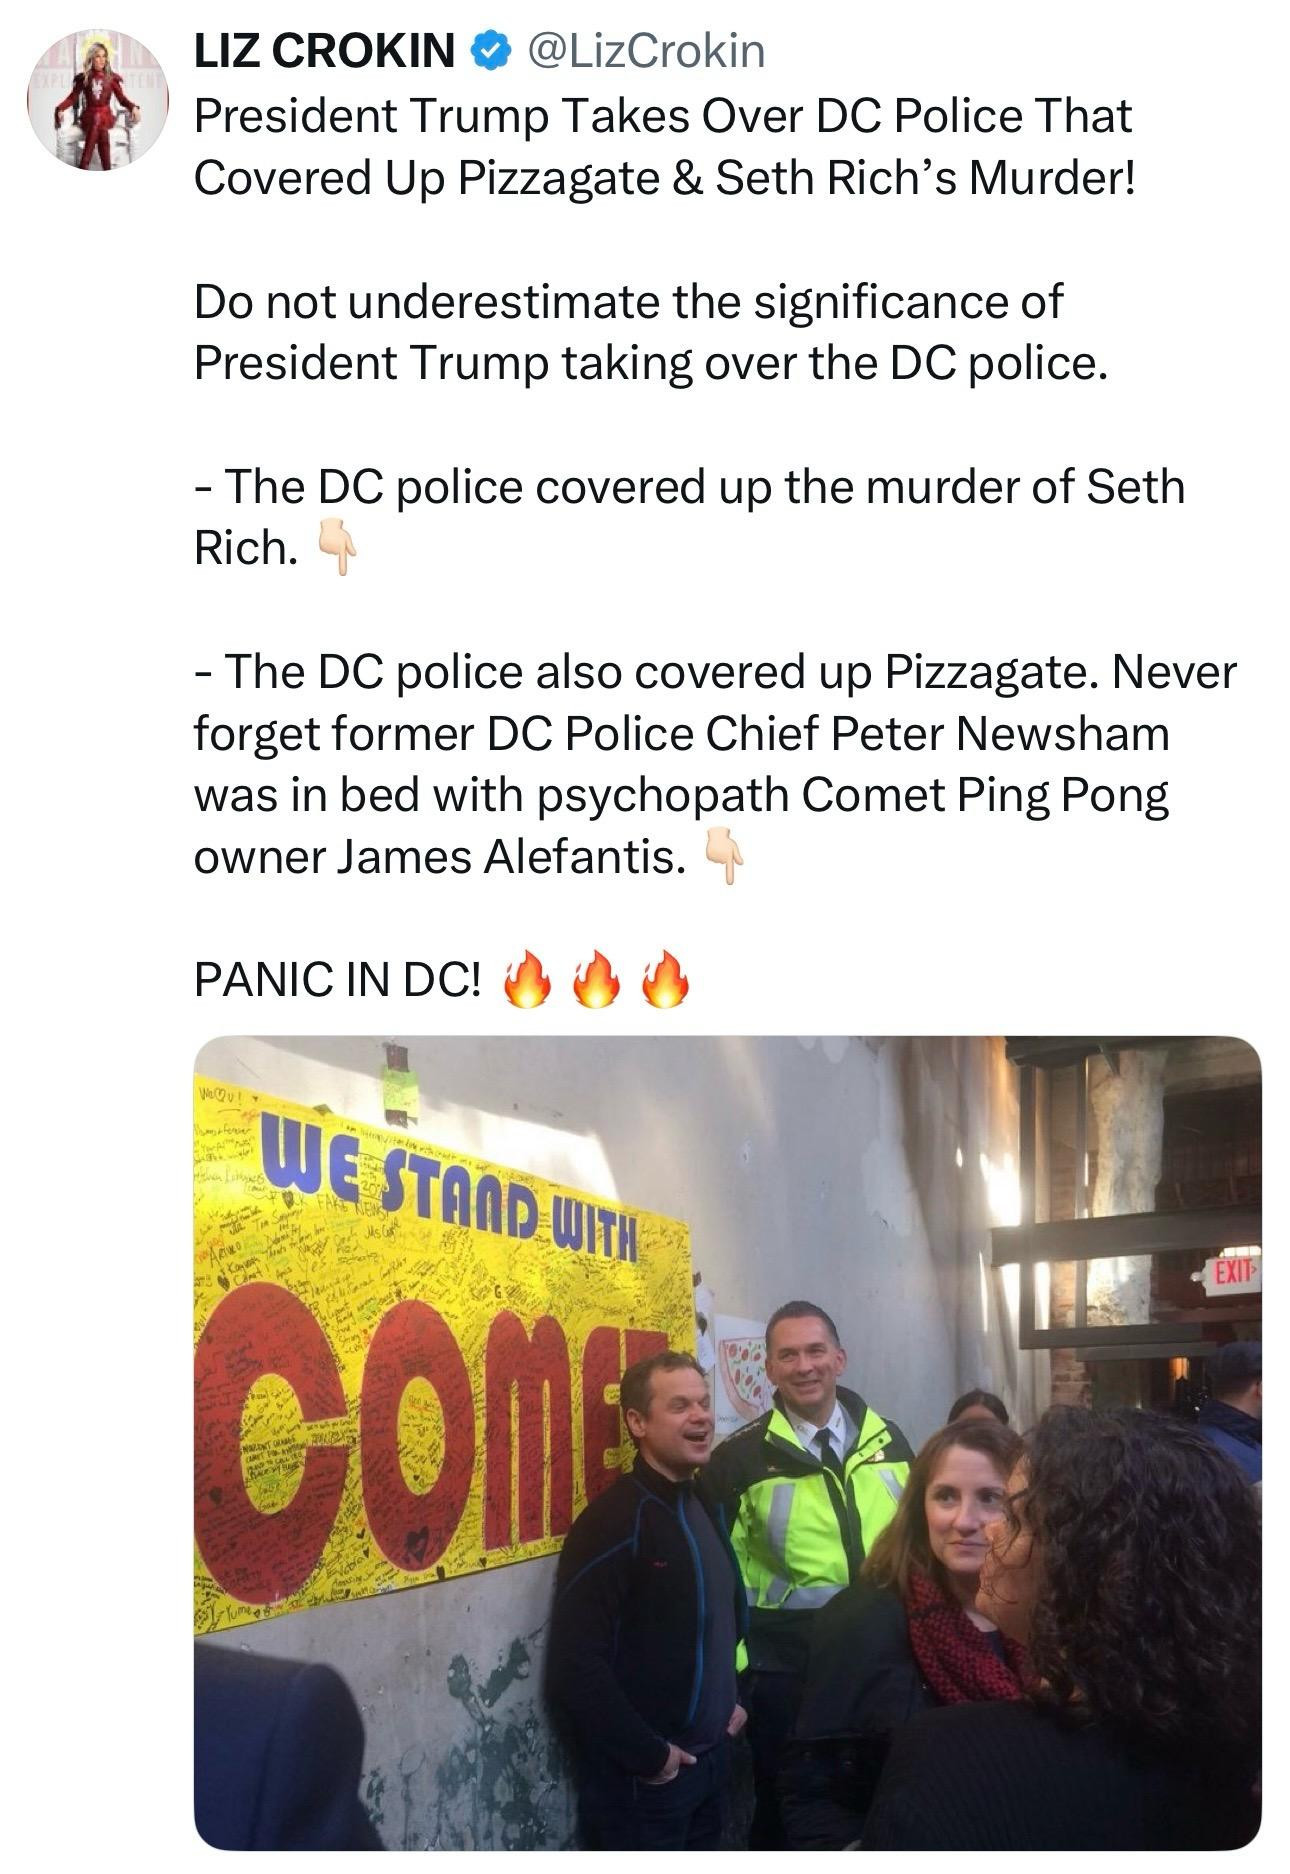The width and height of the screenshot is (1290, 1874).
Task: Click the first fire emoji
Action: pos(527,979)
